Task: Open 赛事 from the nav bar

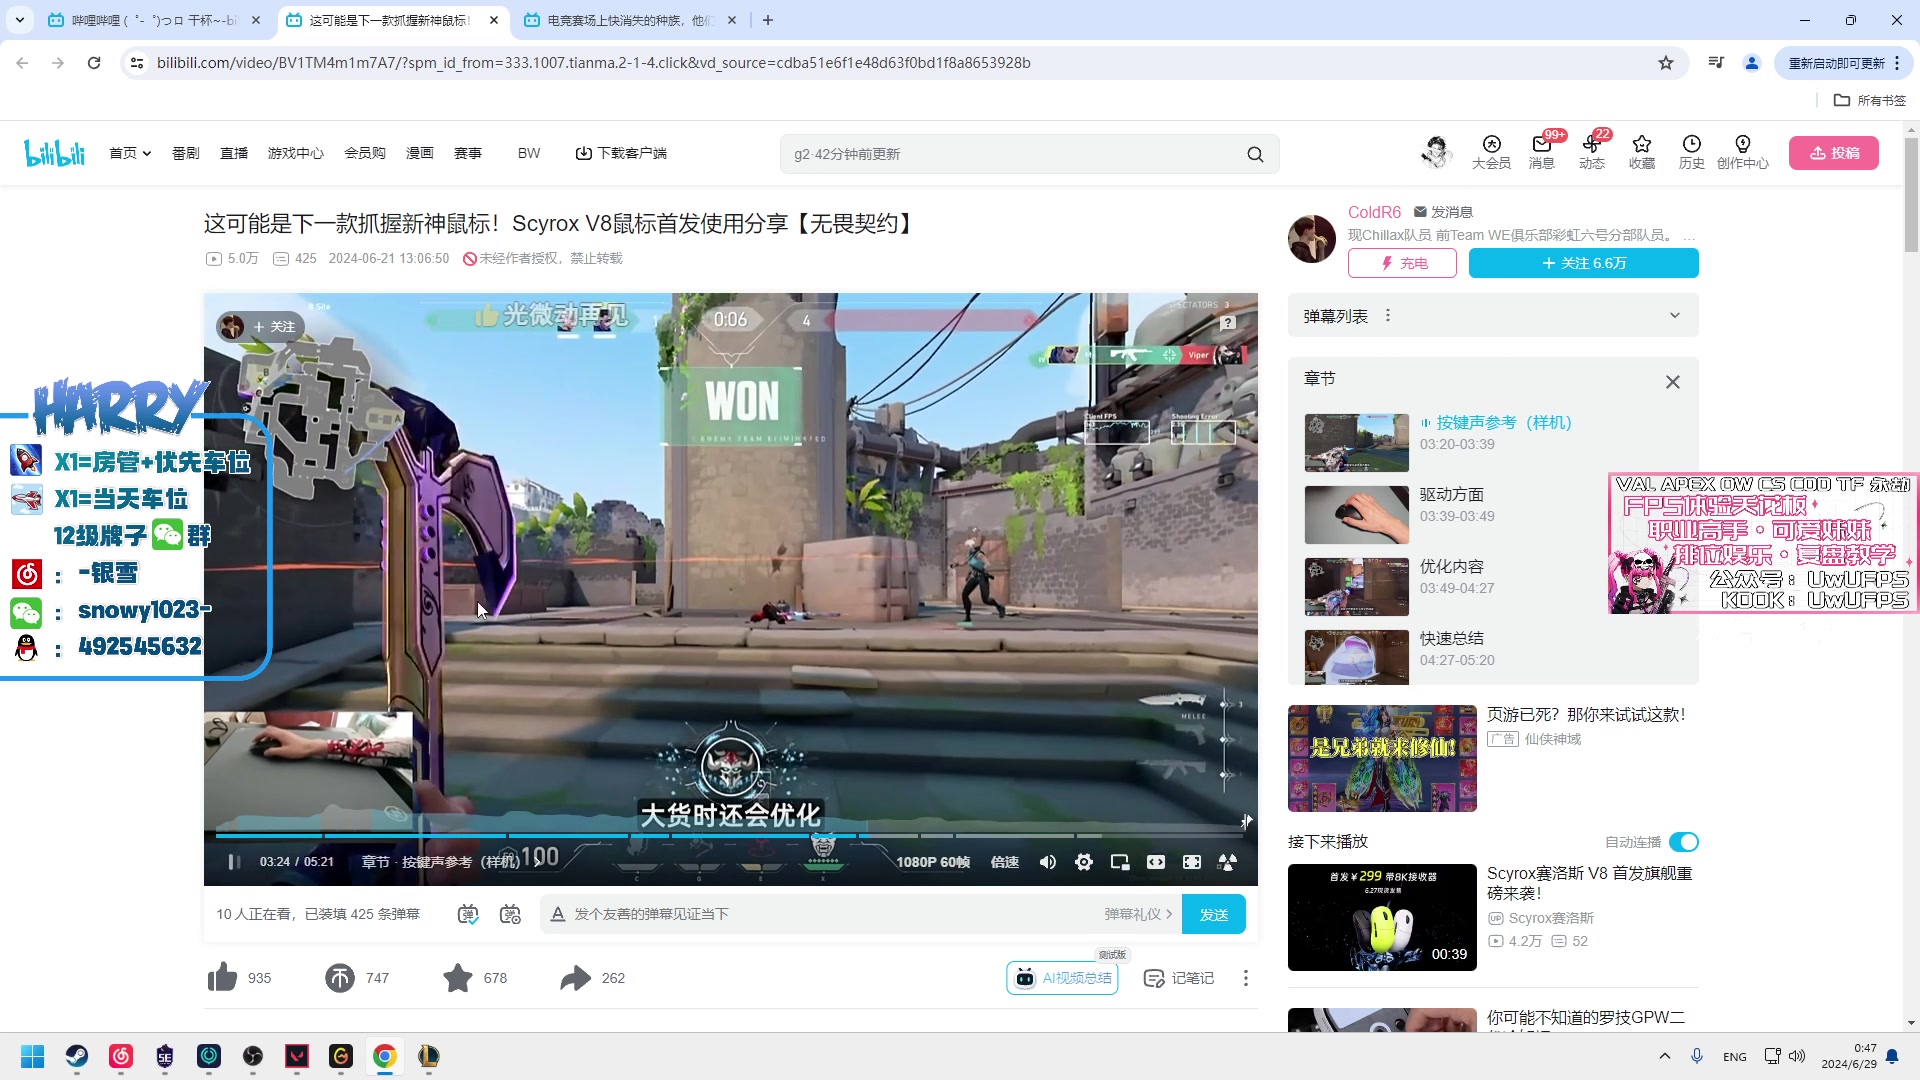Action: 468,153
